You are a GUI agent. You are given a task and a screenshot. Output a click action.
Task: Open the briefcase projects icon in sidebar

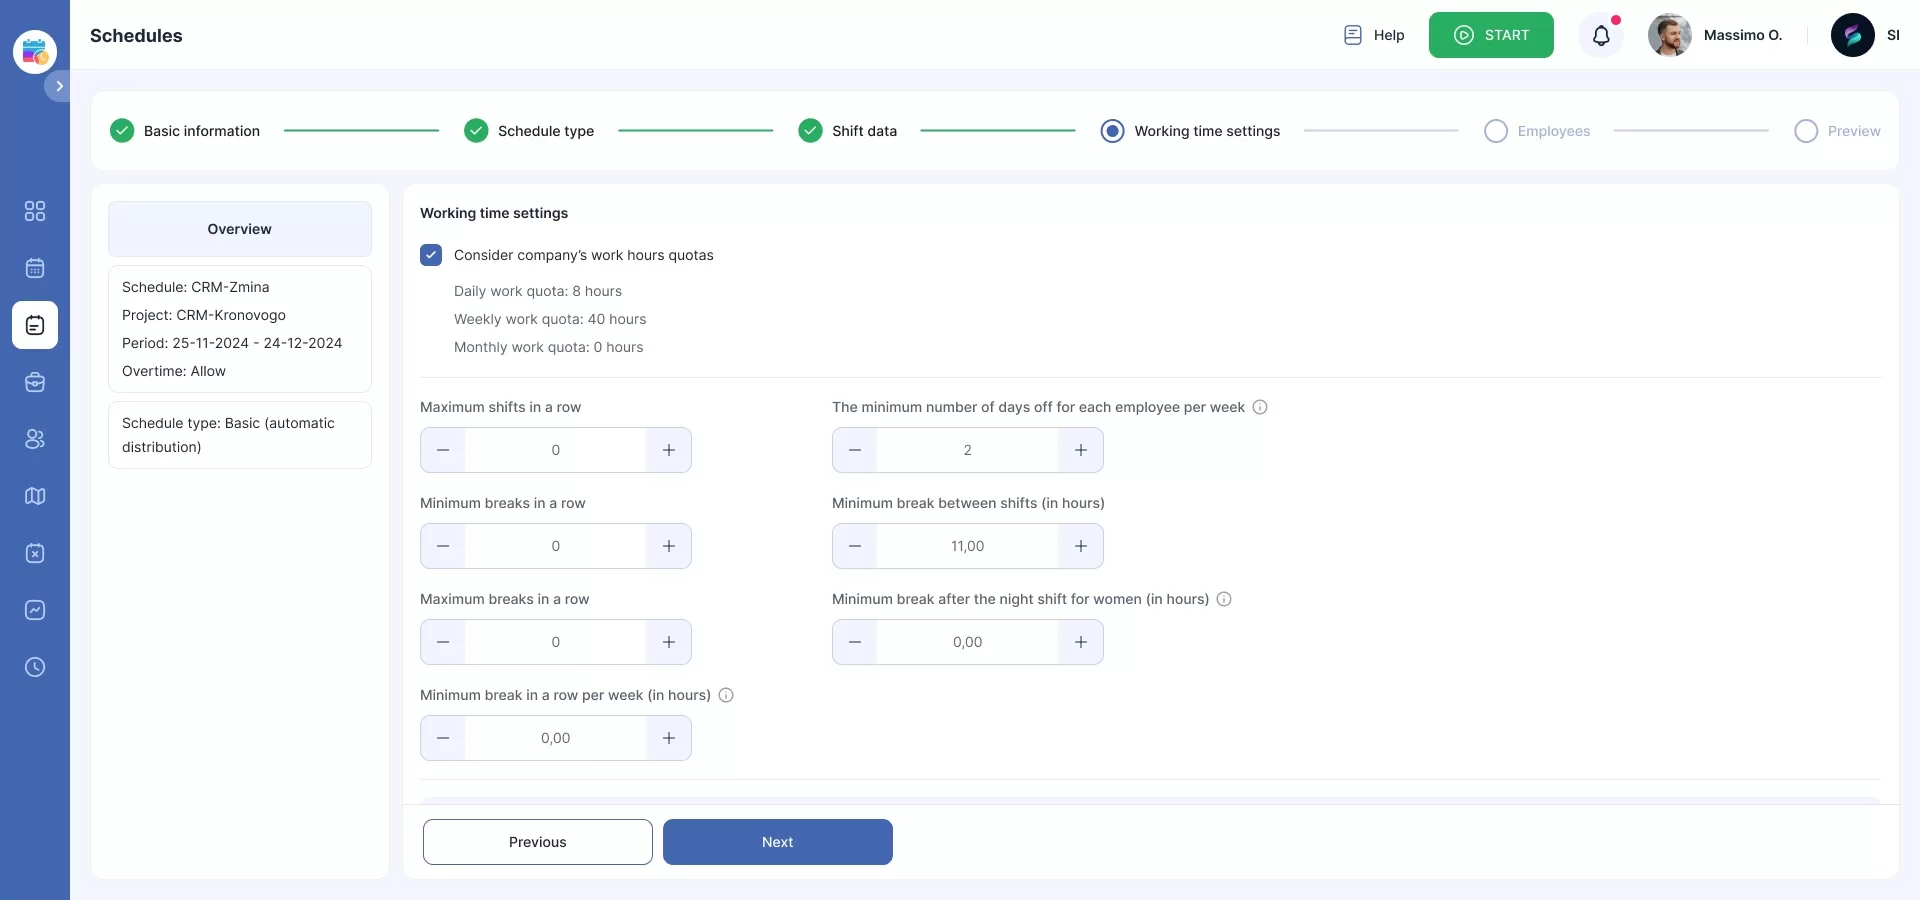coord(35,382)
